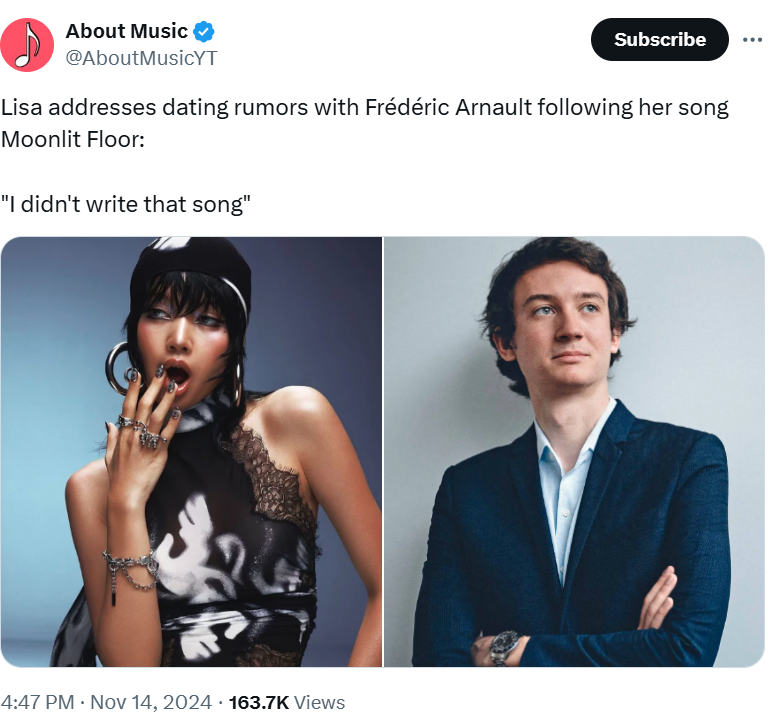Click the 4:47 PM timestamp
This screenshot has height=717, width=784.
[38, 702]
